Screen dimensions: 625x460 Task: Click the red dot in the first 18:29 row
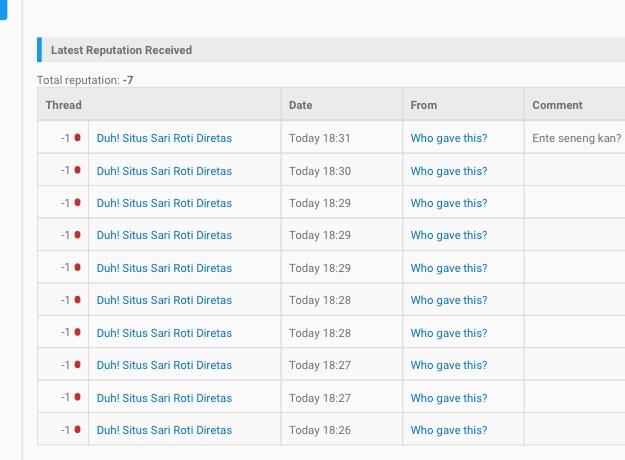(x=77, y=203)
